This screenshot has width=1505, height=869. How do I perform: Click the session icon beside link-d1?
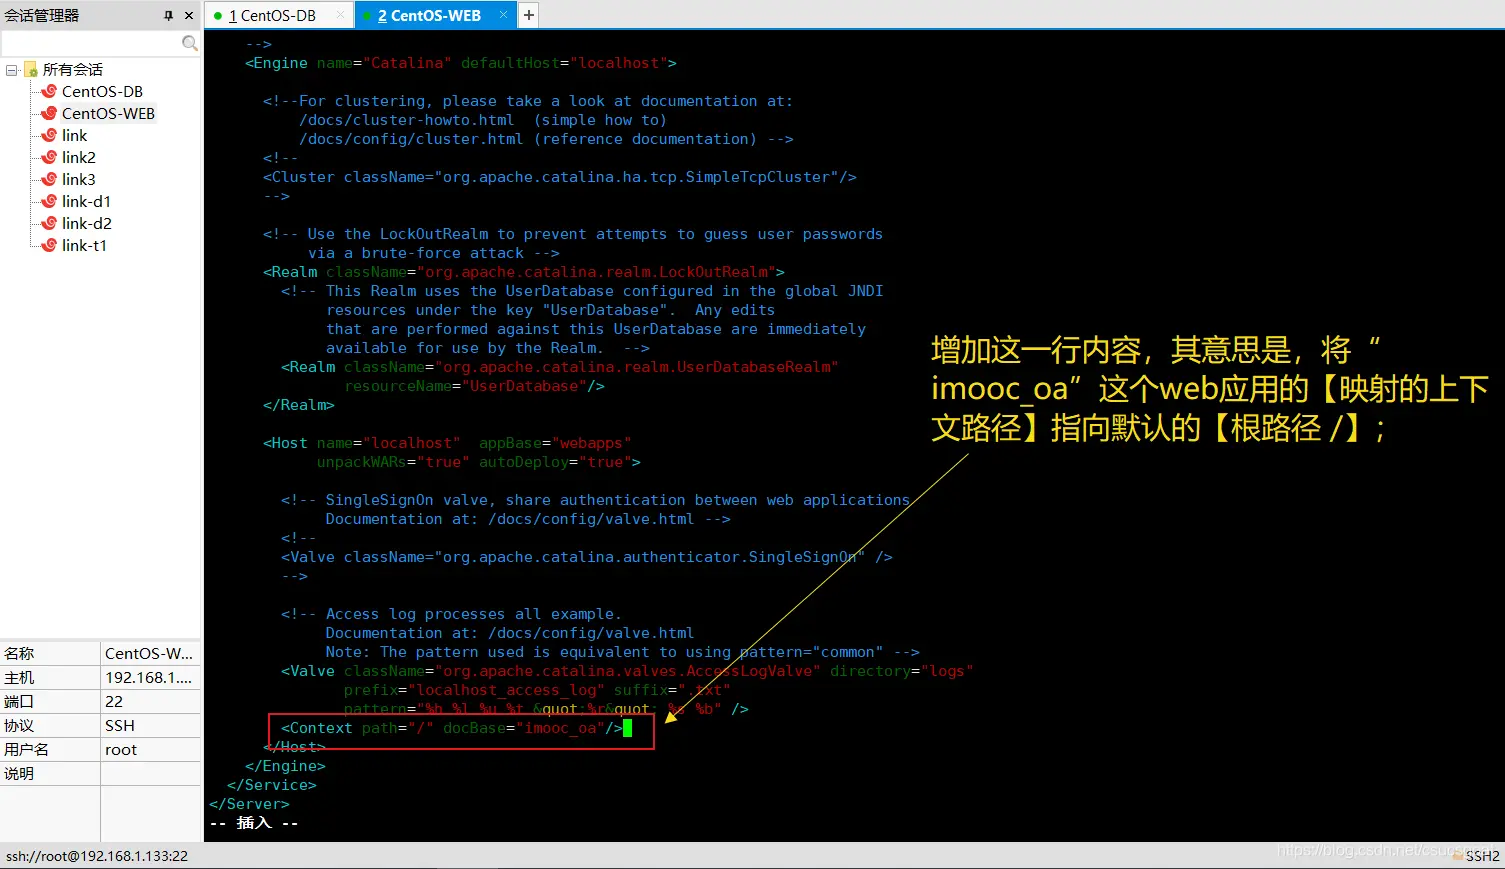tap(49, 202)
